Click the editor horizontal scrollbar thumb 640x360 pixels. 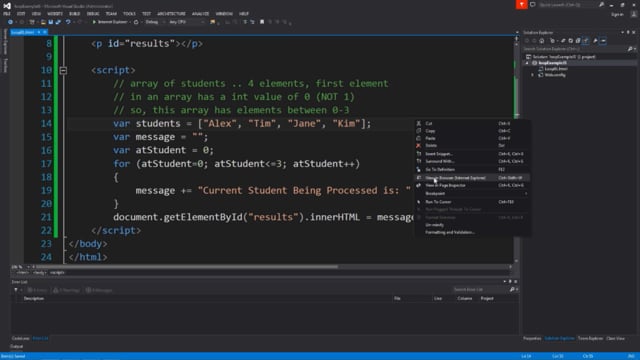187,267
